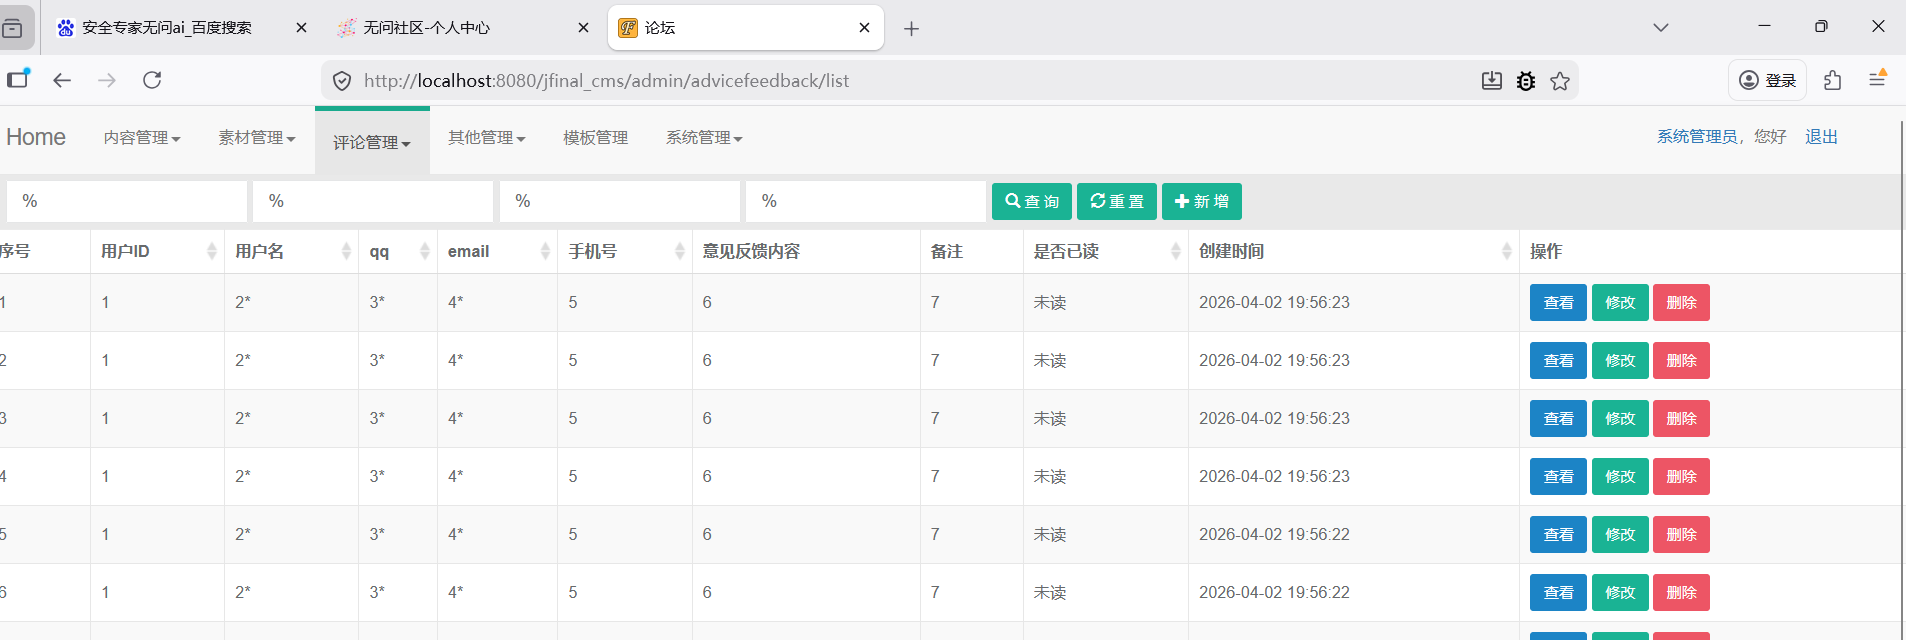Open the browser hamburger menu
Viewport: 1906px width, 640px height.
click(1878, 79)
